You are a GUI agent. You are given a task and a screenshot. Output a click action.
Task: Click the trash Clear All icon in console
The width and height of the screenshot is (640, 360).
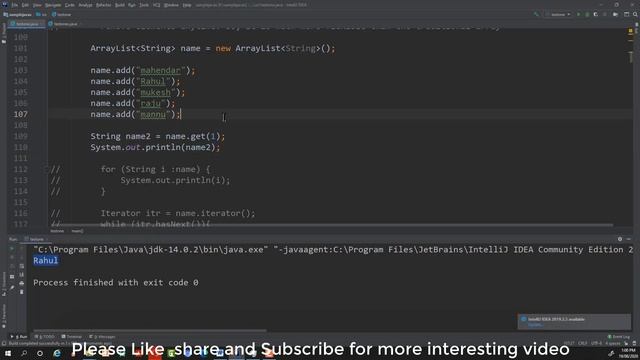[x=22, y=292]
